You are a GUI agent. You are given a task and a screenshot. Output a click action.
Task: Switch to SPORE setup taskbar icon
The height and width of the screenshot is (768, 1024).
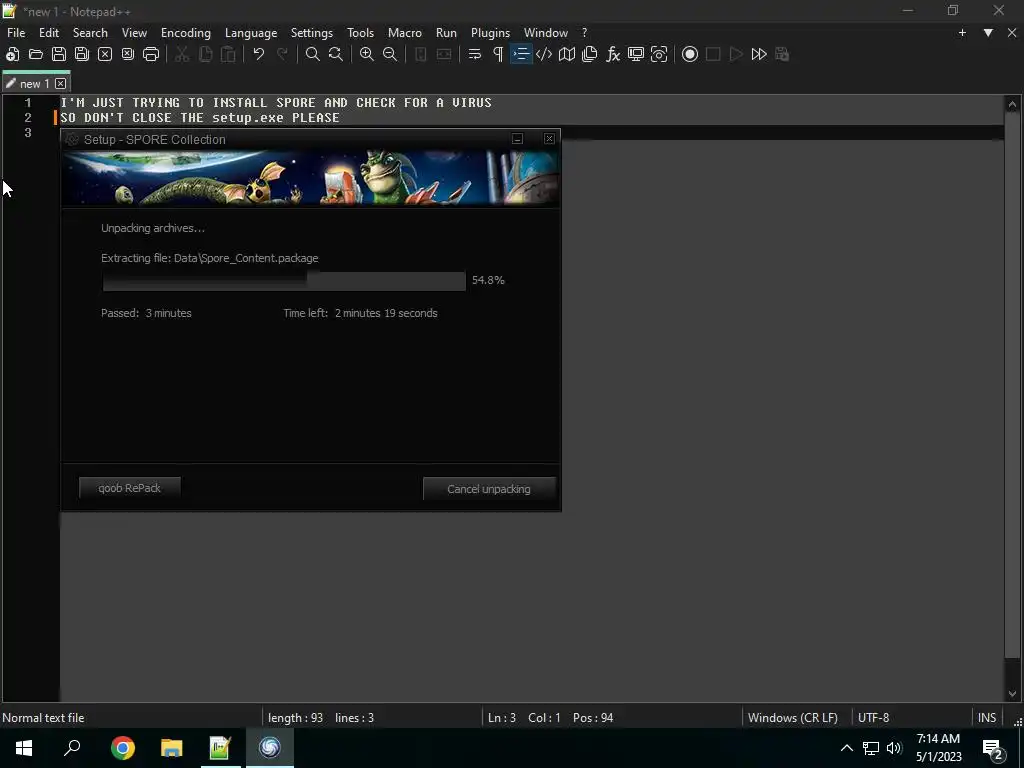coord(270,747)
